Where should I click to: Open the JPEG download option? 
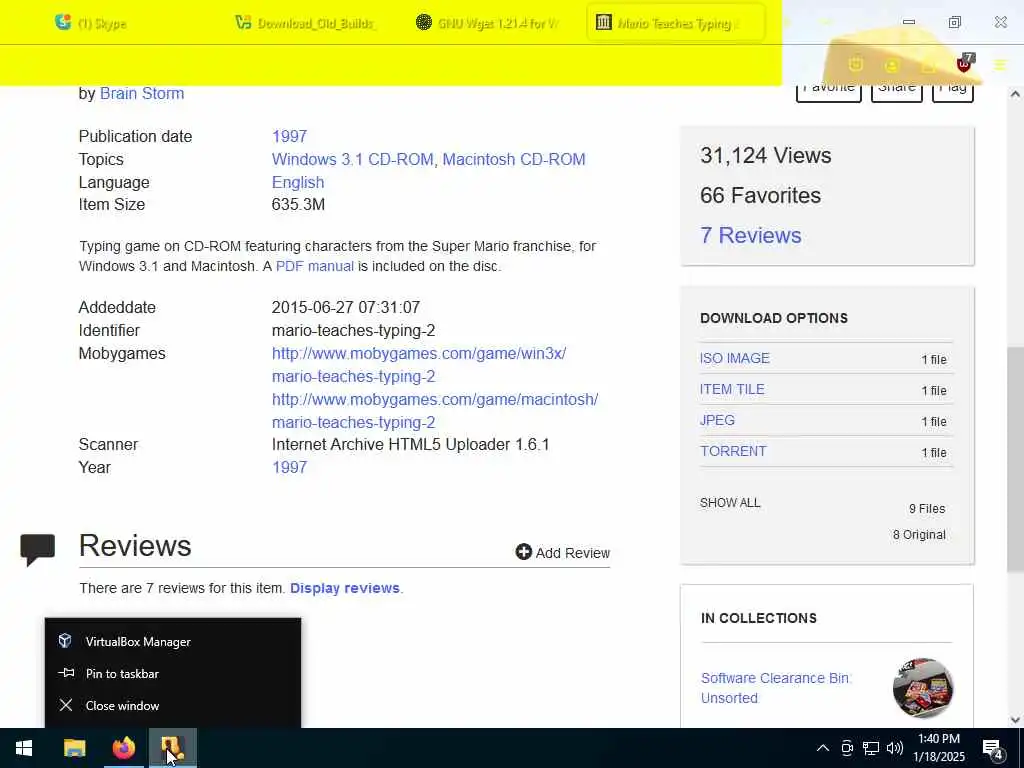pyautogui.click(x=717, y=420)
